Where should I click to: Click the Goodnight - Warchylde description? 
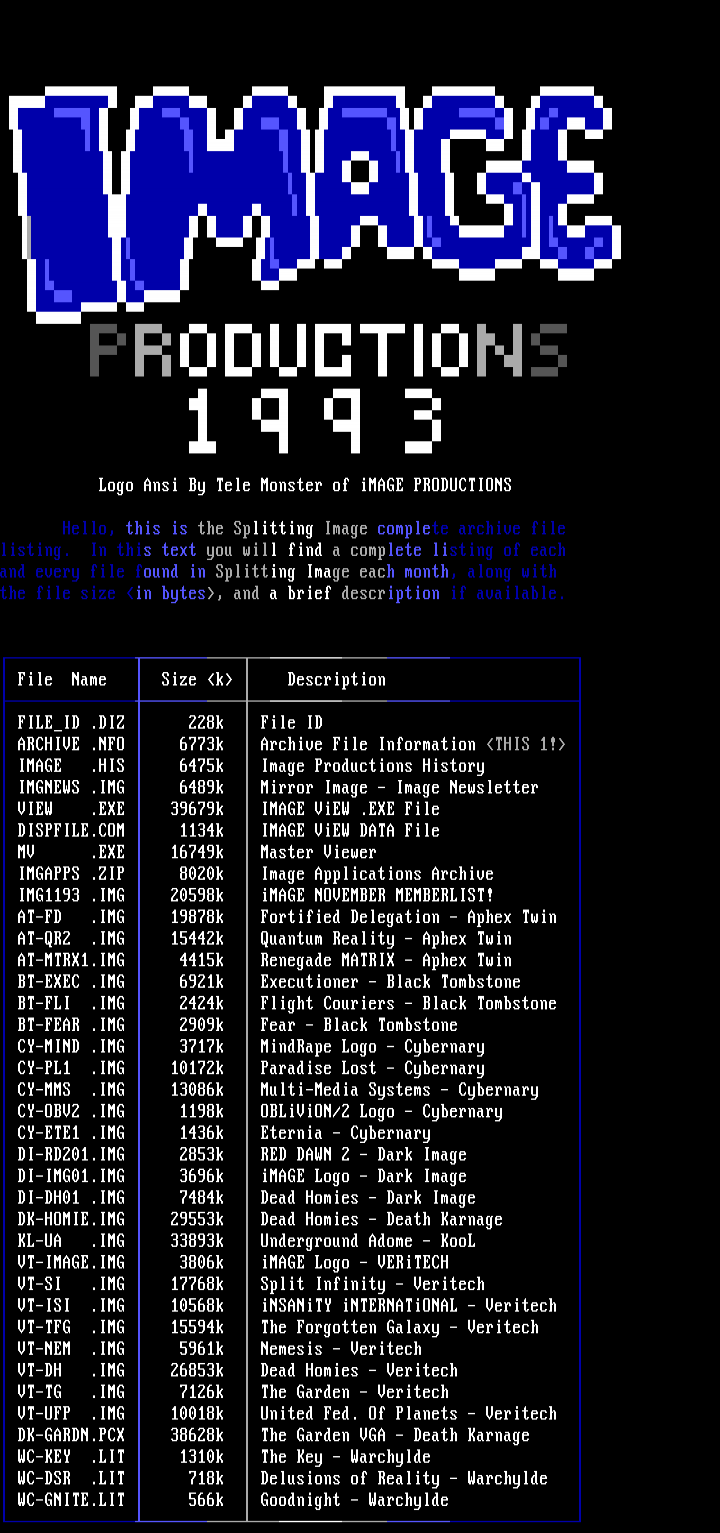click(354, 1500)
